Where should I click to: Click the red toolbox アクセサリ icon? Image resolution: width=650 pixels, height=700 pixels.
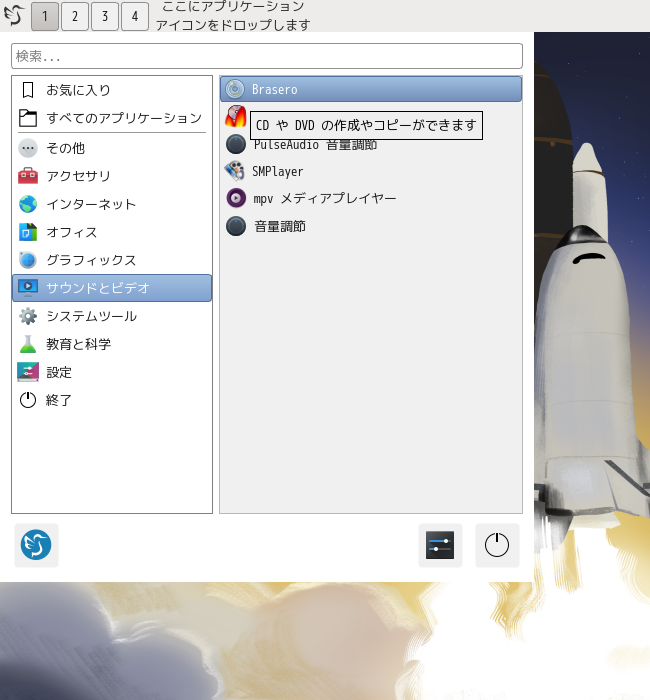[x=28, y=176]
